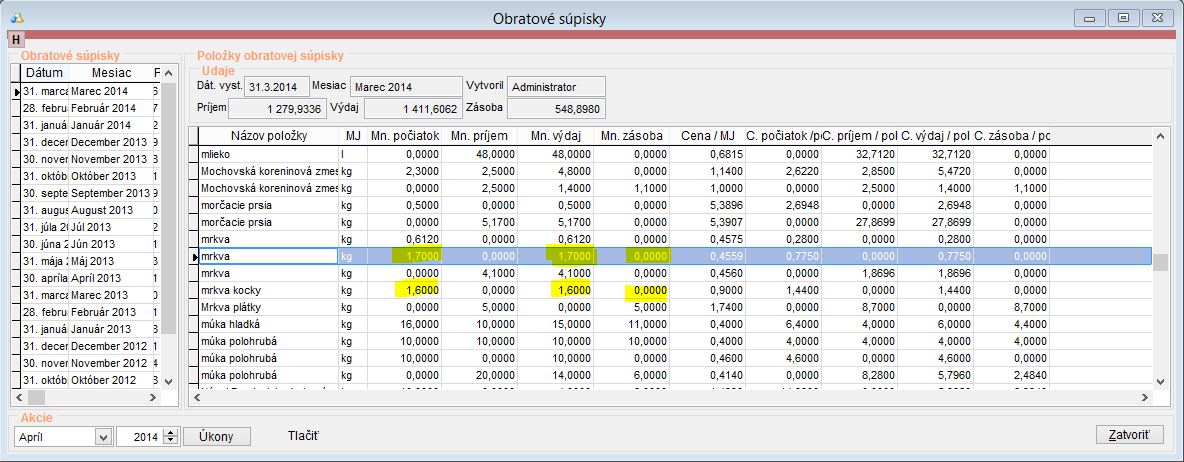Click the Cena / MJ column header
The height and width of the screenshot is (462, 1184).
pos(708,135)
